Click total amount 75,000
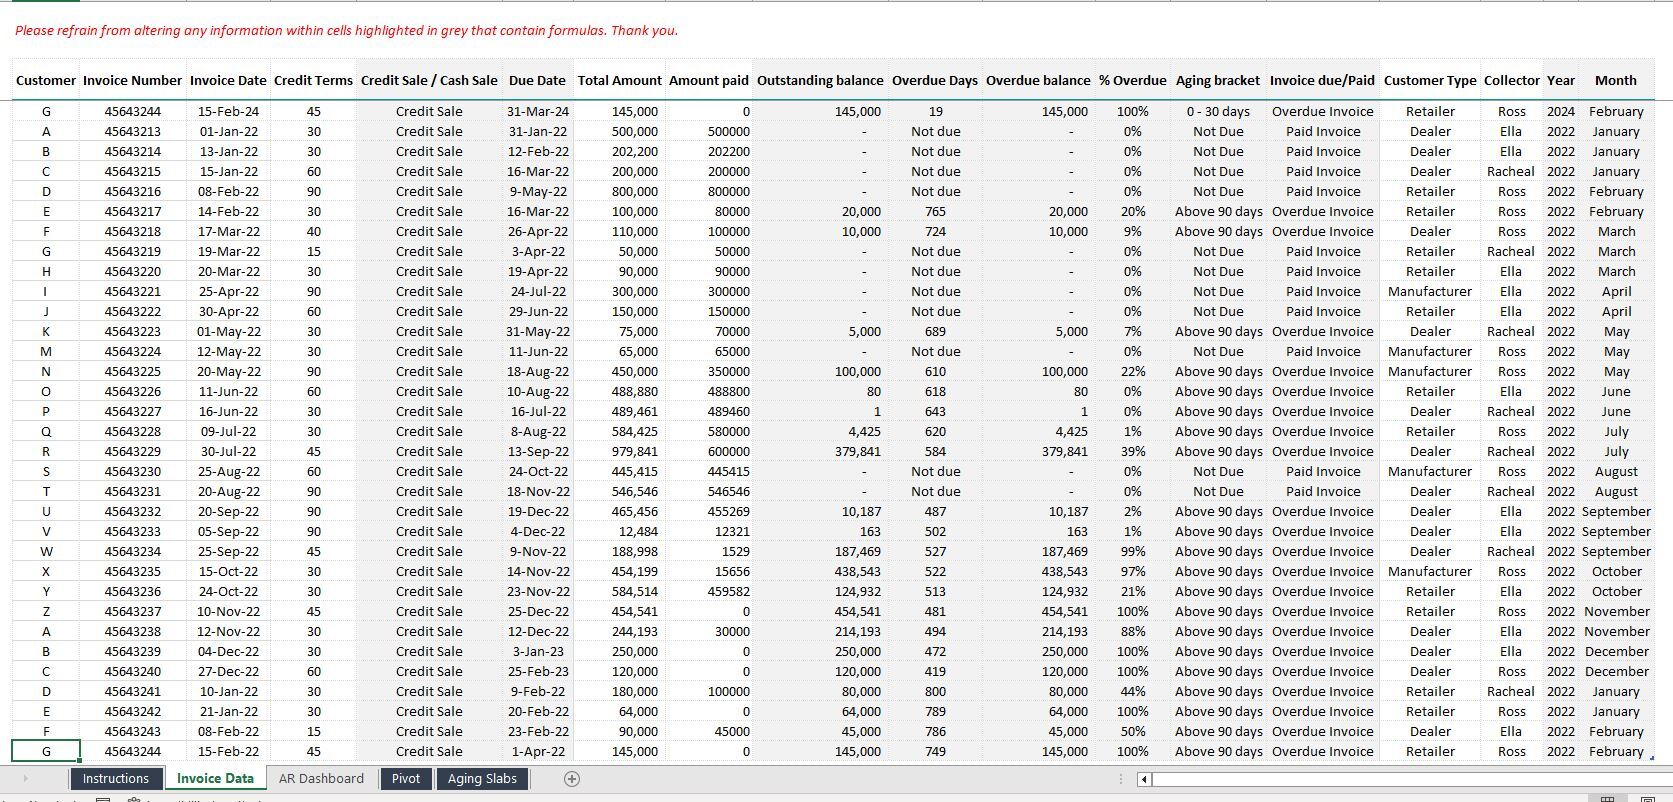This screenshot has width=1673, height=802. [x=619, y=331]
